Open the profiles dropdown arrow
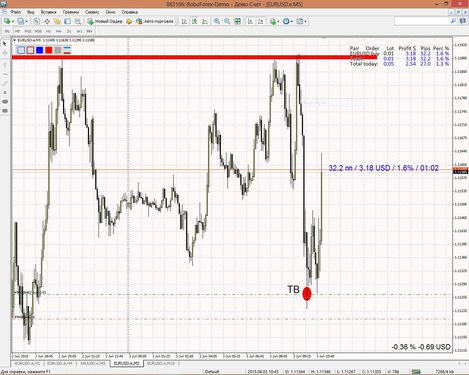Screen dimensions: 469x375 [27, 22]
